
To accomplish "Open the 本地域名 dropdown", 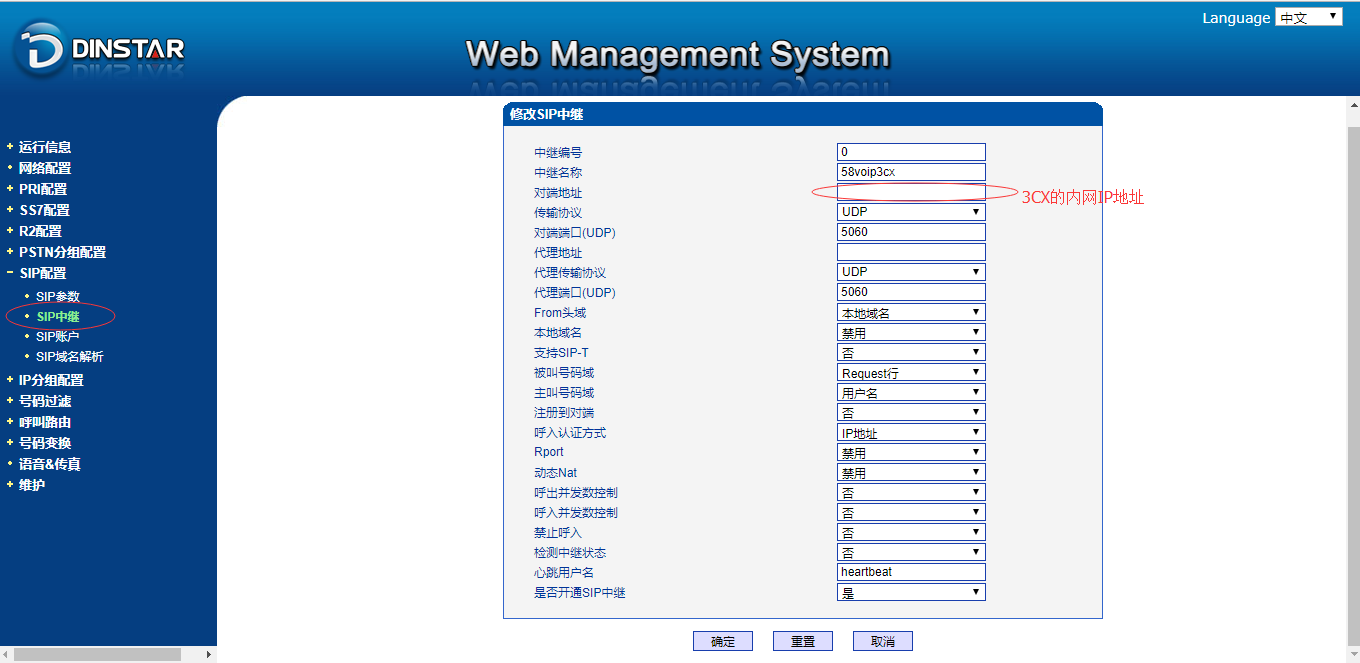I will coord(911,332).
